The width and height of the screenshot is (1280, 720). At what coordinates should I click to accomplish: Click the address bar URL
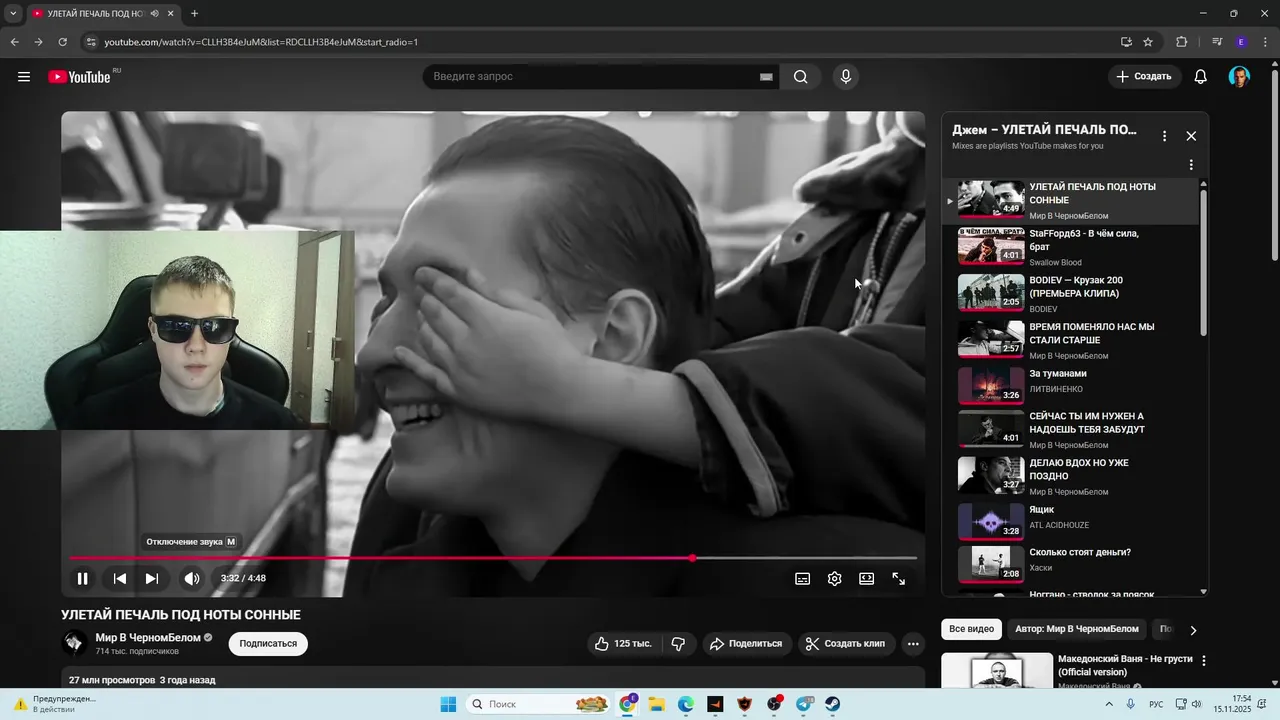click(x=261, y=42)
